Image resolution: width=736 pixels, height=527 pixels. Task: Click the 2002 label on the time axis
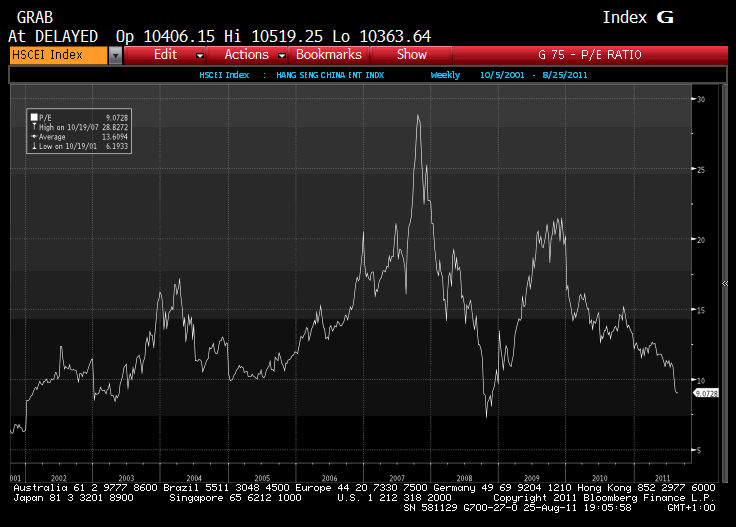click(x=59, y=478)
